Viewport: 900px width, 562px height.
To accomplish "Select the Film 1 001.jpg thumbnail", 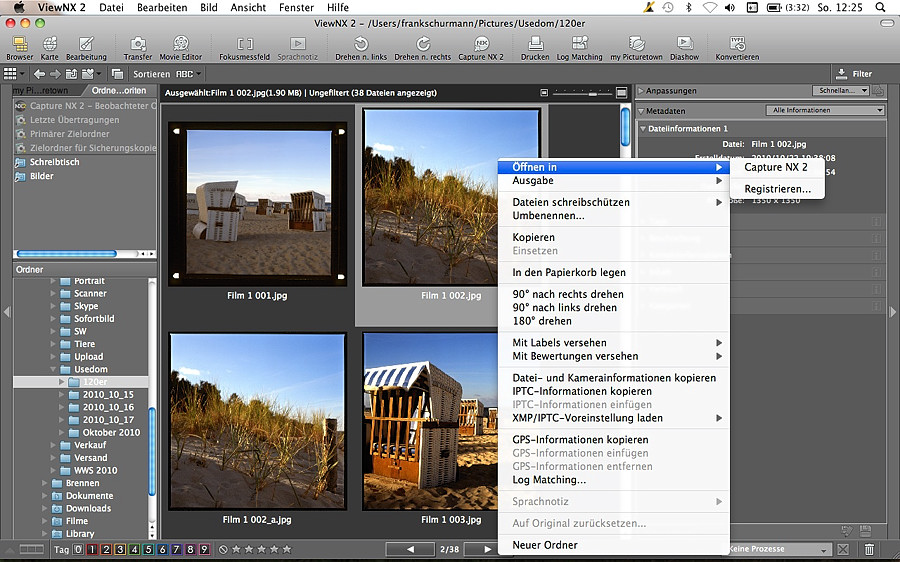I will (x=257, y=204).
